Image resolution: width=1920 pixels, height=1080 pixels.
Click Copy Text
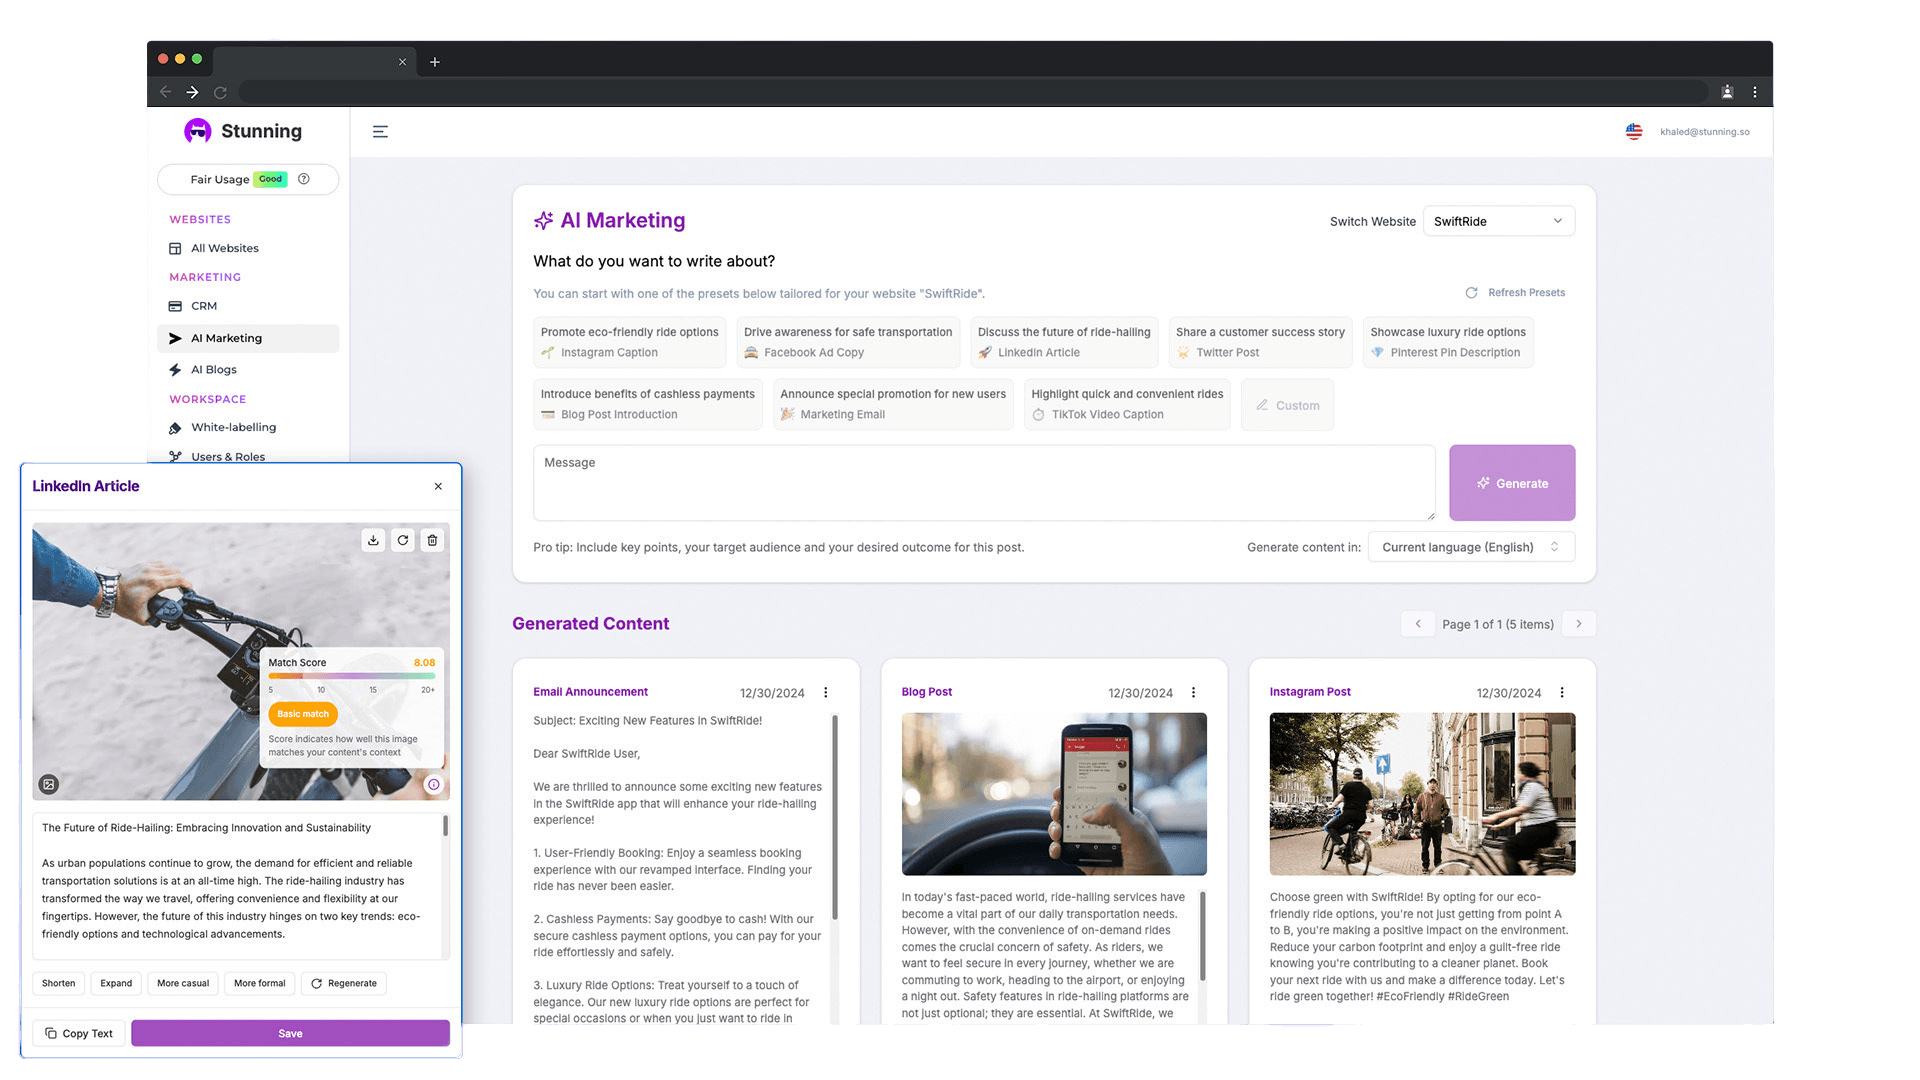pyautogui.click(x=79, y=1033)
